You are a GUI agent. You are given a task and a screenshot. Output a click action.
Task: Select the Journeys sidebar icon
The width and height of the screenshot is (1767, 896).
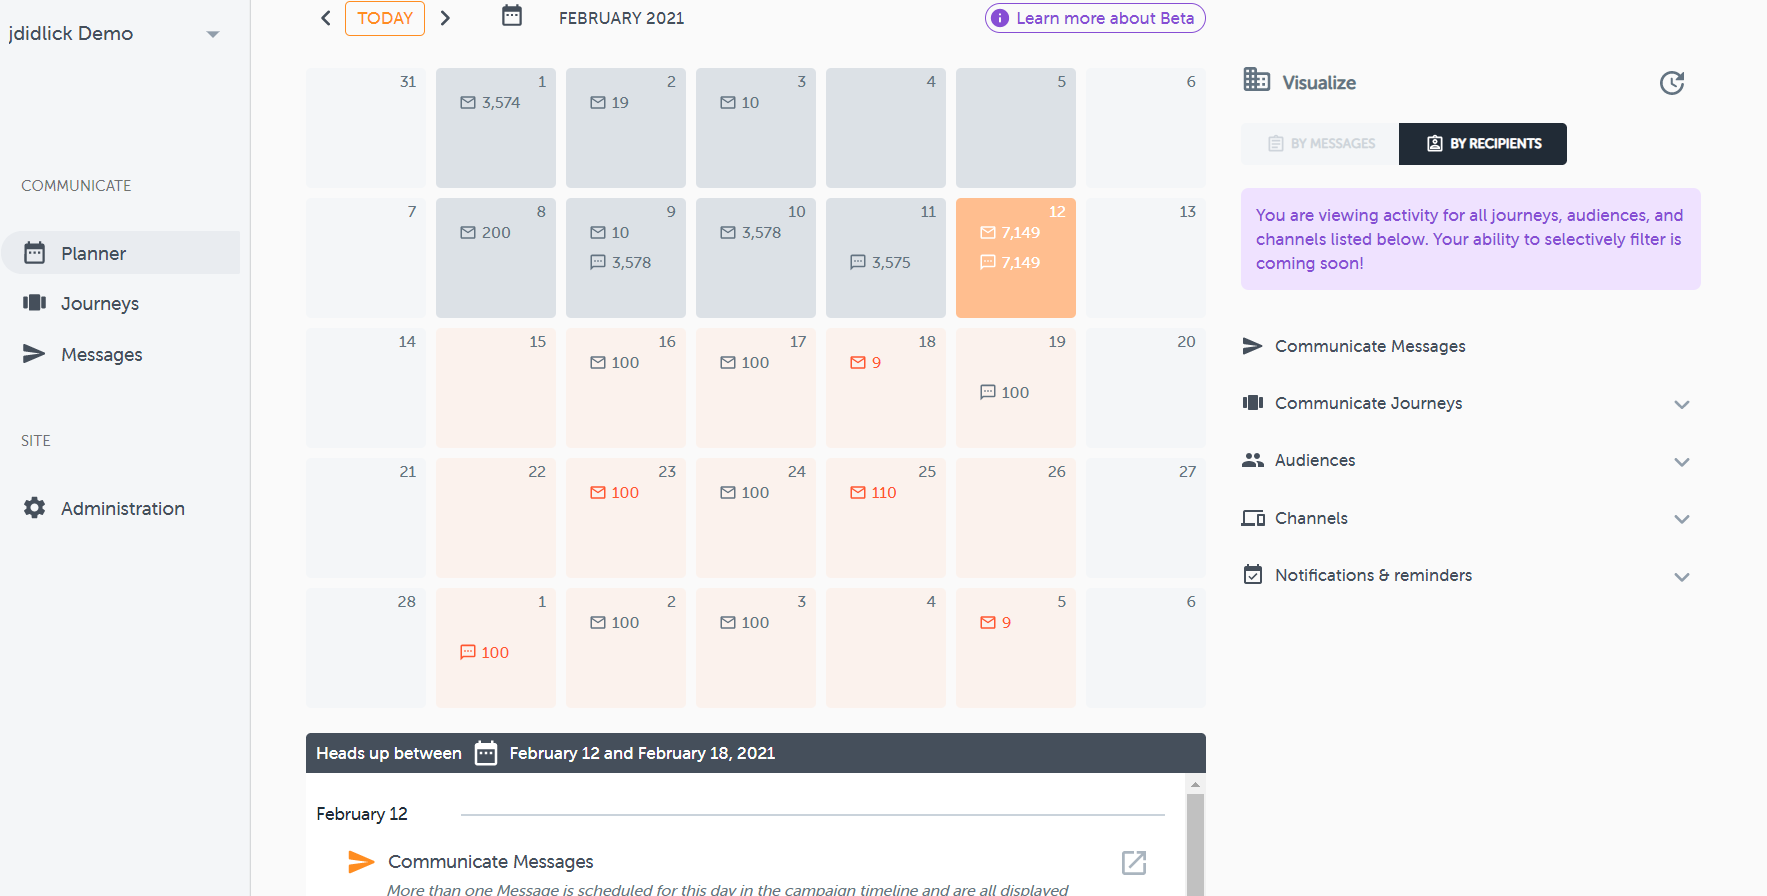[35, 303]
